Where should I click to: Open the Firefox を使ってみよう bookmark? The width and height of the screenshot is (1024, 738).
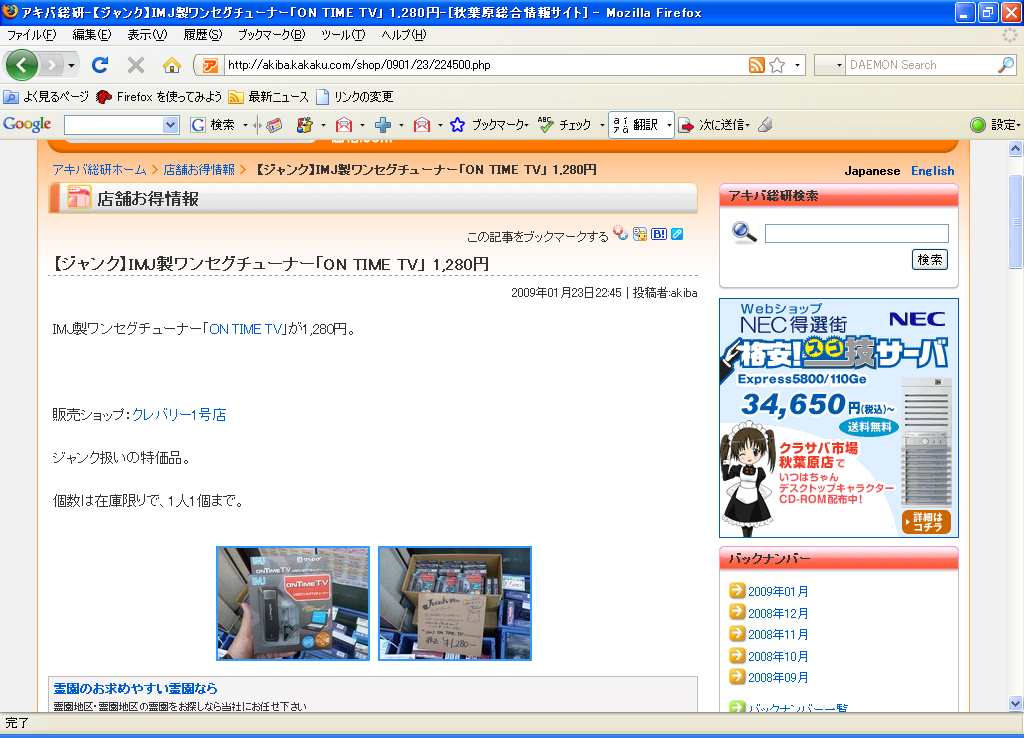point(159,97)
